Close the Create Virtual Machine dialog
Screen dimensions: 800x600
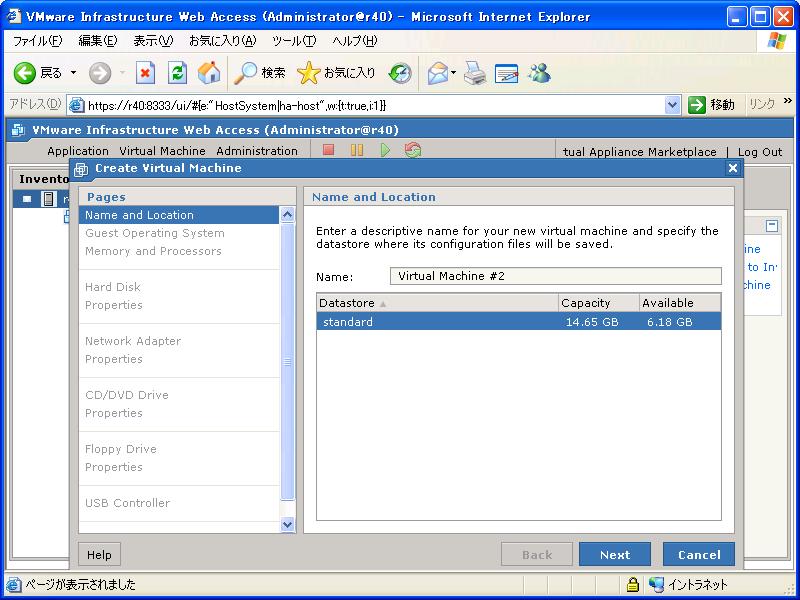click(x=733, y=168)
